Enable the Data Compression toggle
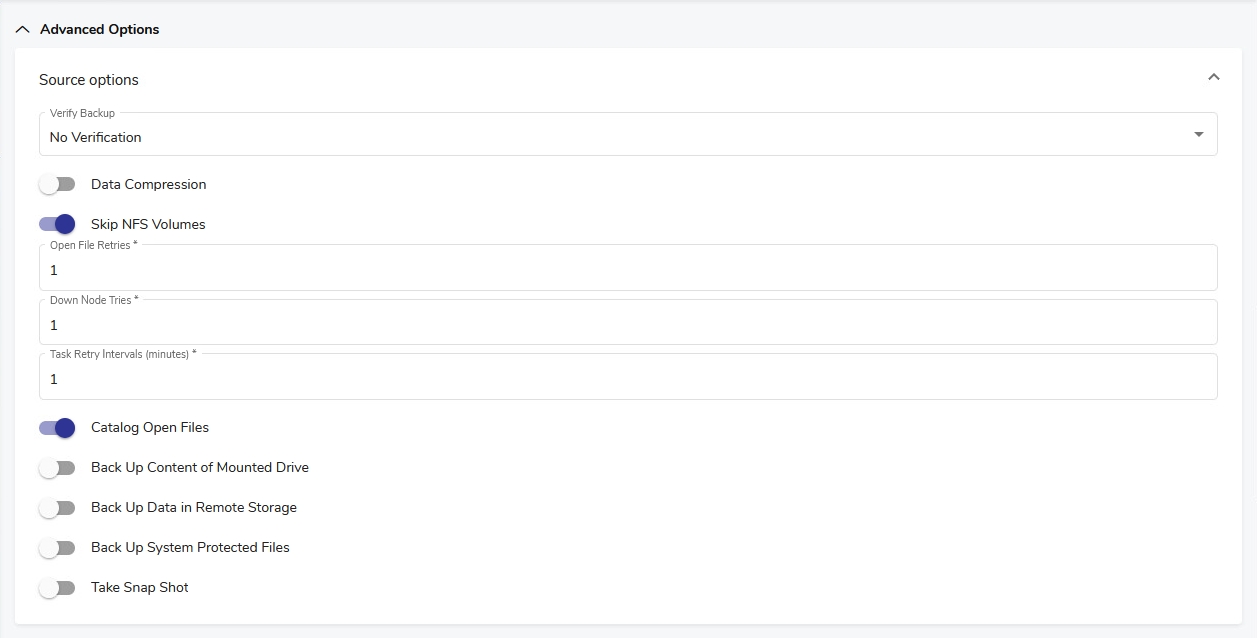Image resolution: width=1257 pixels, height=638 pixels. [x=57, y=185]
